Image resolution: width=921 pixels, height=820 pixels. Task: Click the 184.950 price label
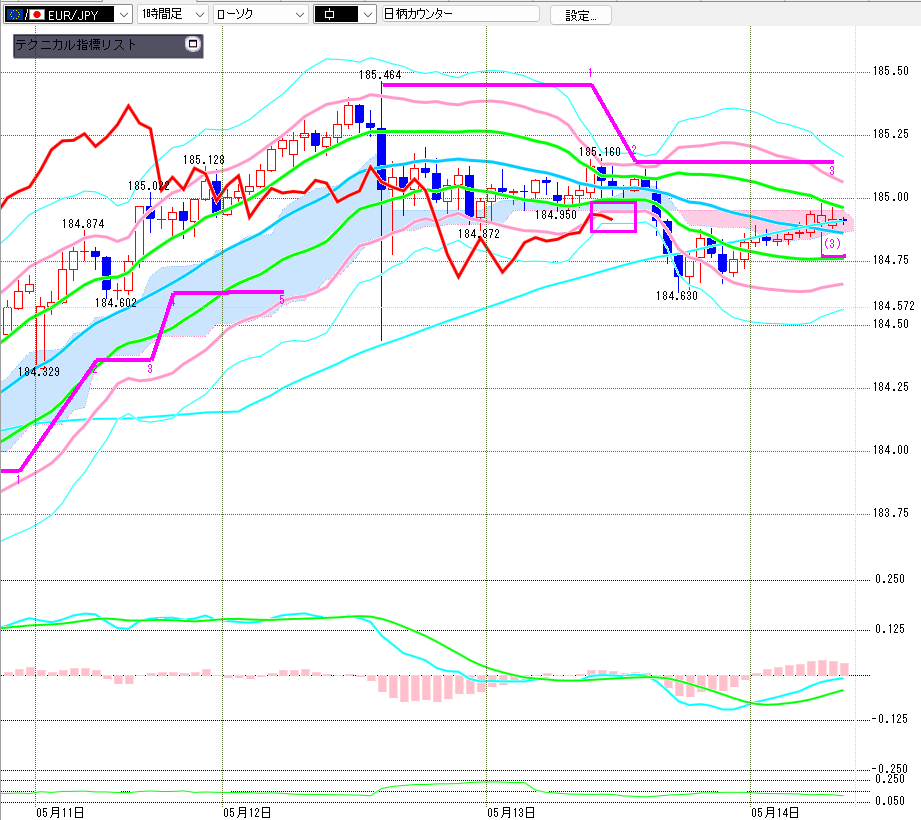[556, 215]
